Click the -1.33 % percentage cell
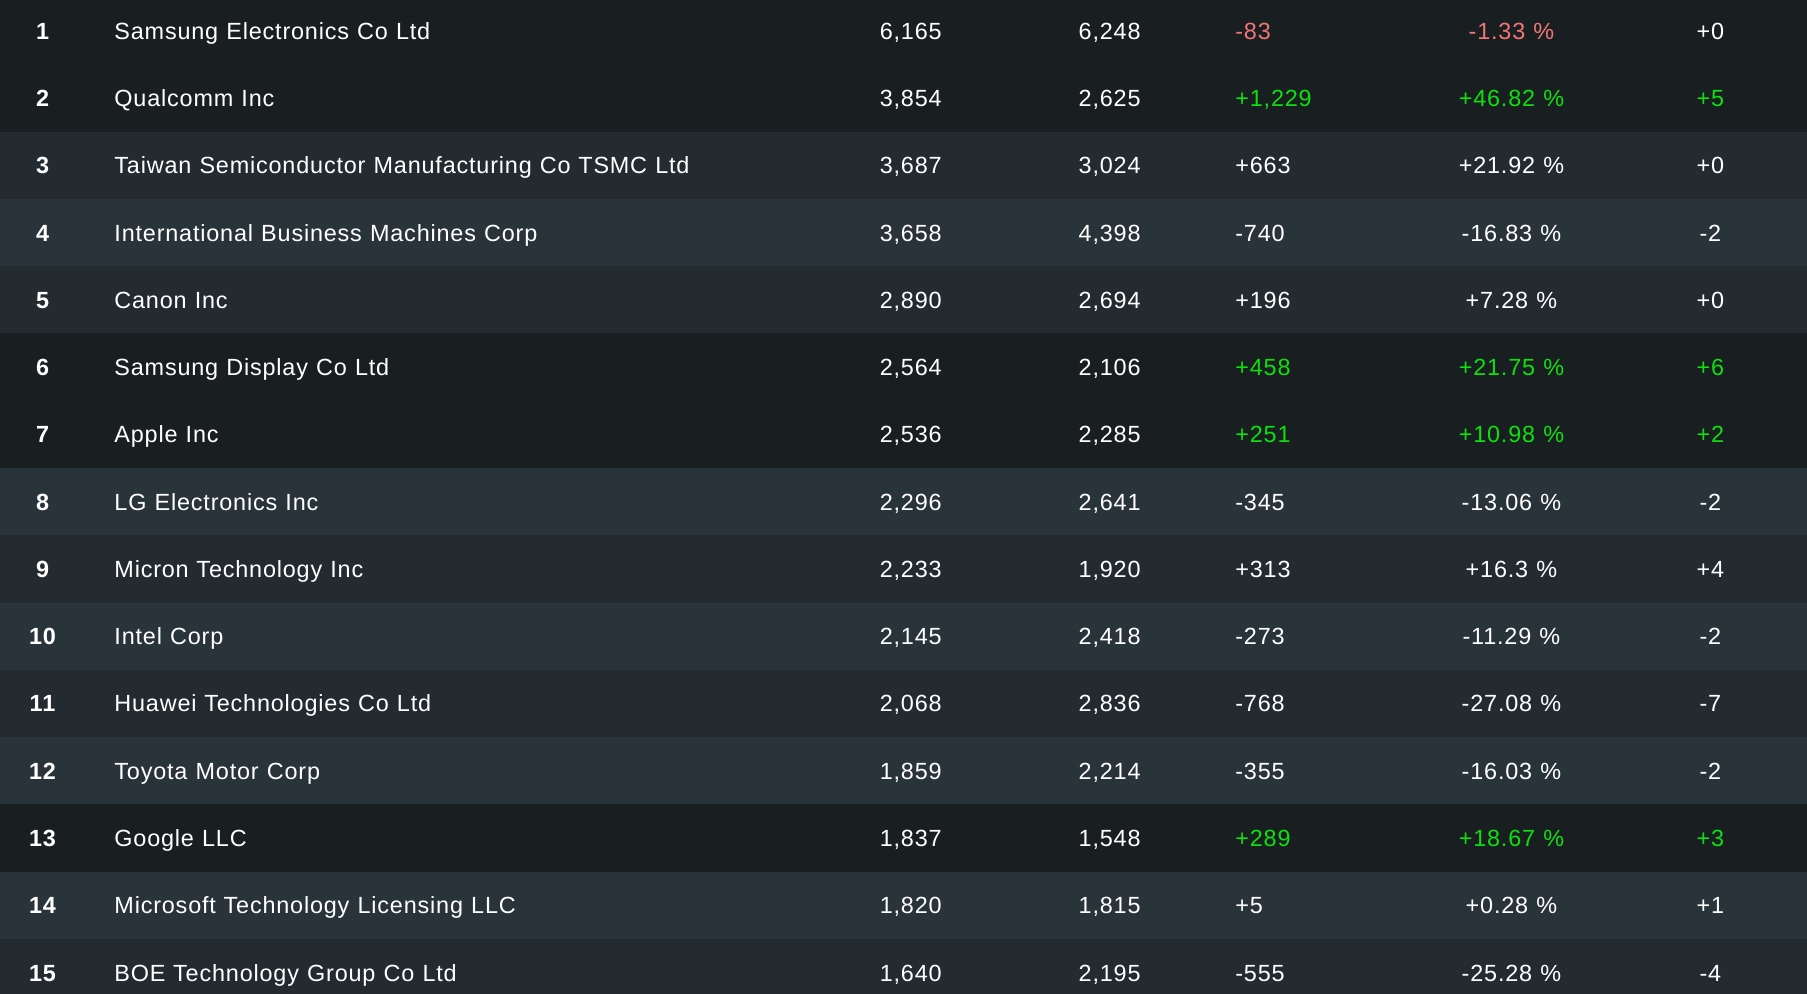 coord(1511,31)
